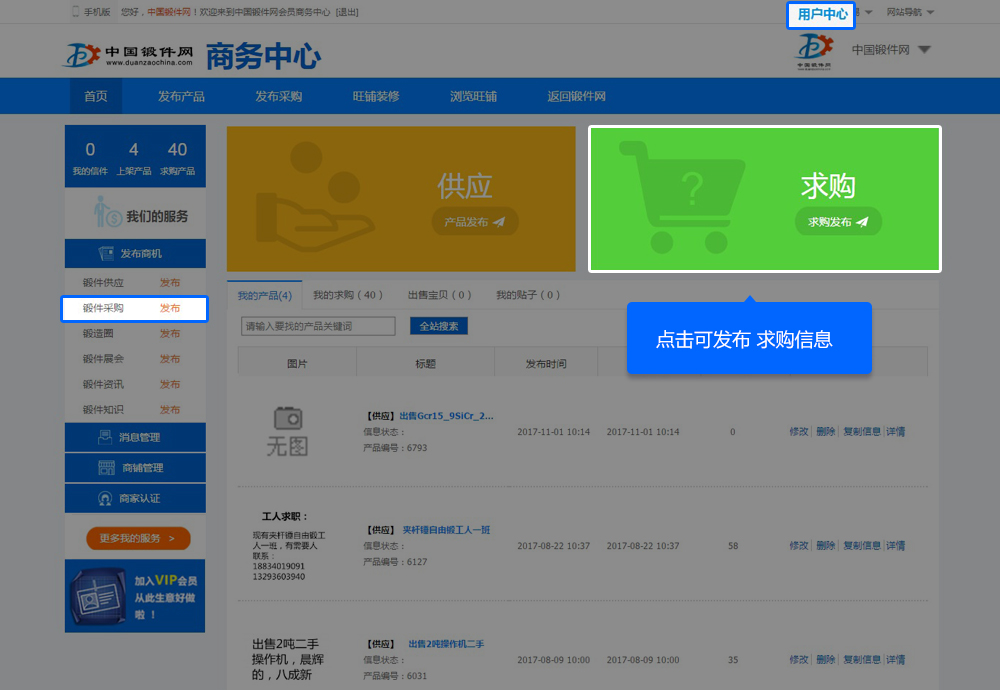Viewport: 1000px width, 690px height.
Task: Click the headset icon beside 商家认证
Action: pyautogui.click(x=106, y=498)
